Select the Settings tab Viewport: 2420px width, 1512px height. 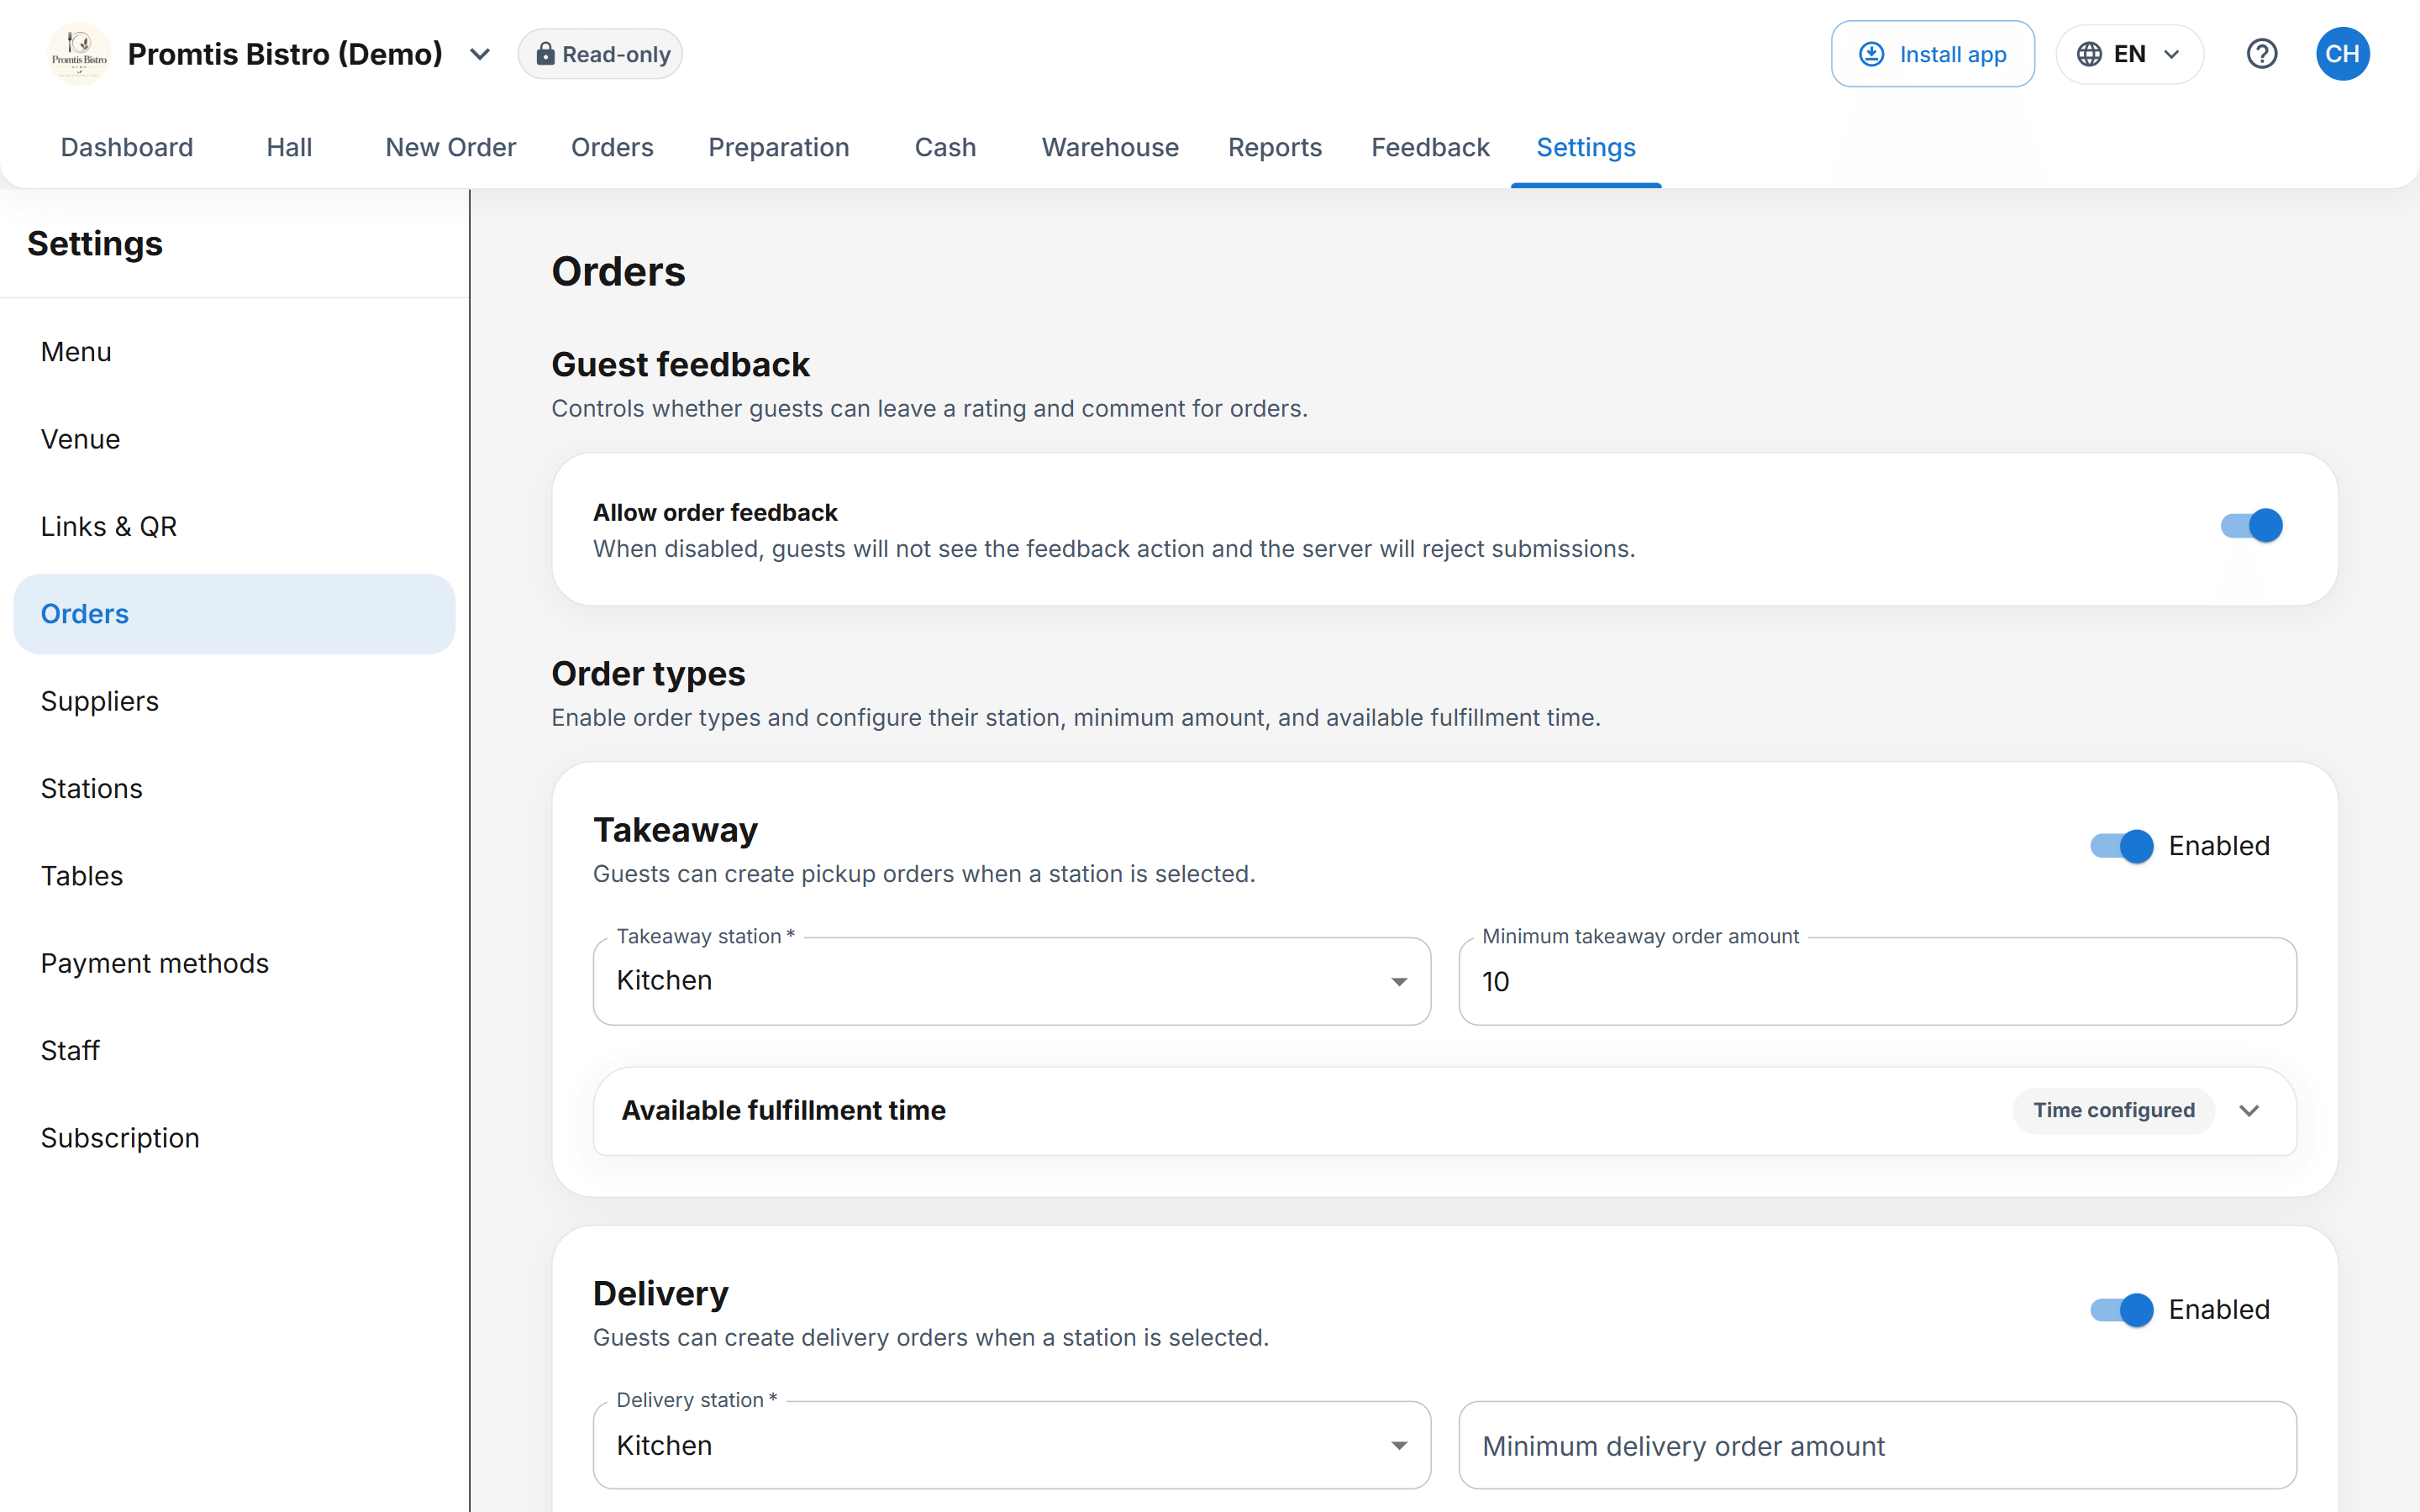(x=1586, y=147)
